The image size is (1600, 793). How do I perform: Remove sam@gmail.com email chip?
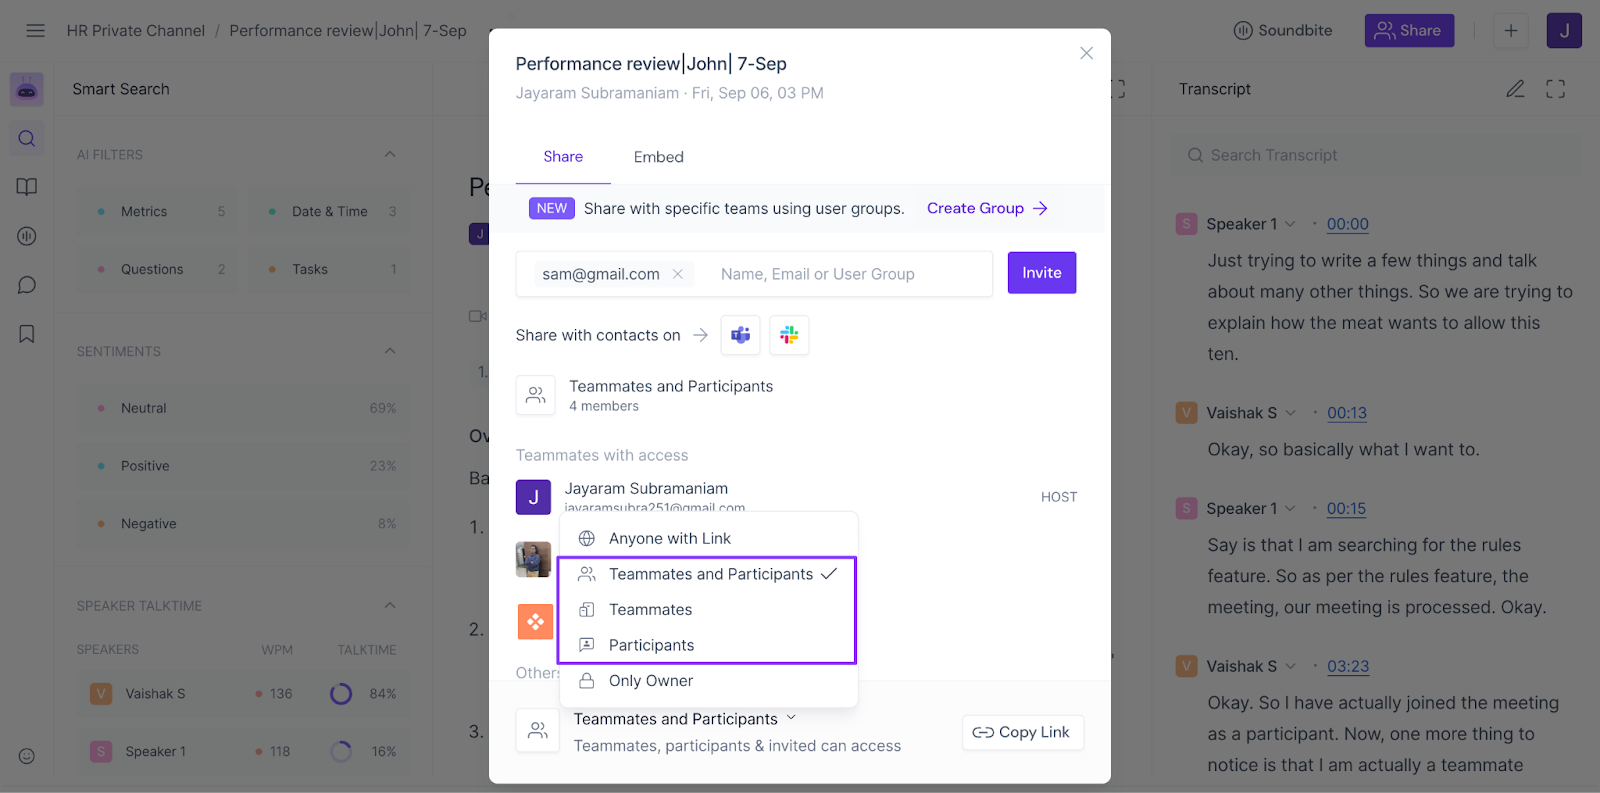[678, 274]
